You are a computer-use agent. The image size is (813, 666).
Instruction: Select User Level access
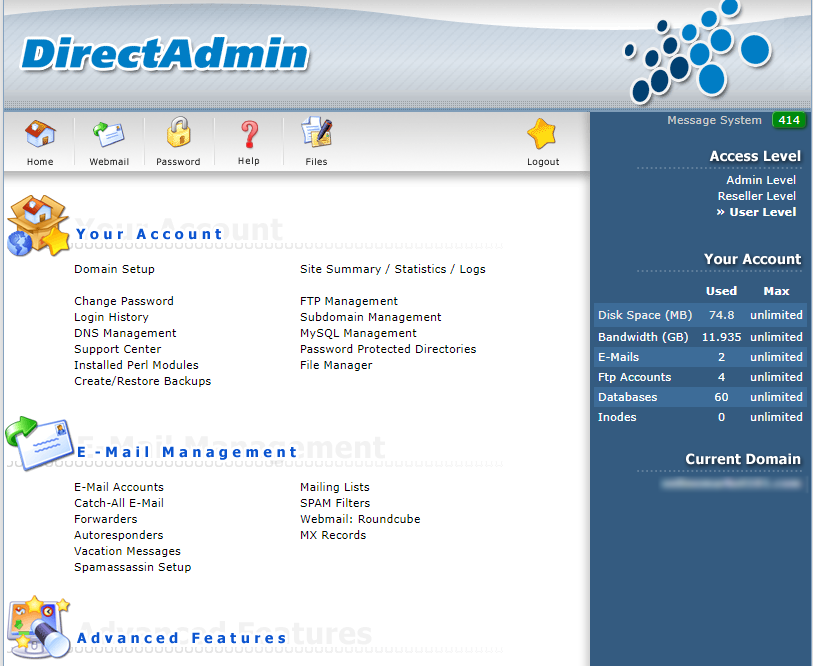pos(762,212)
